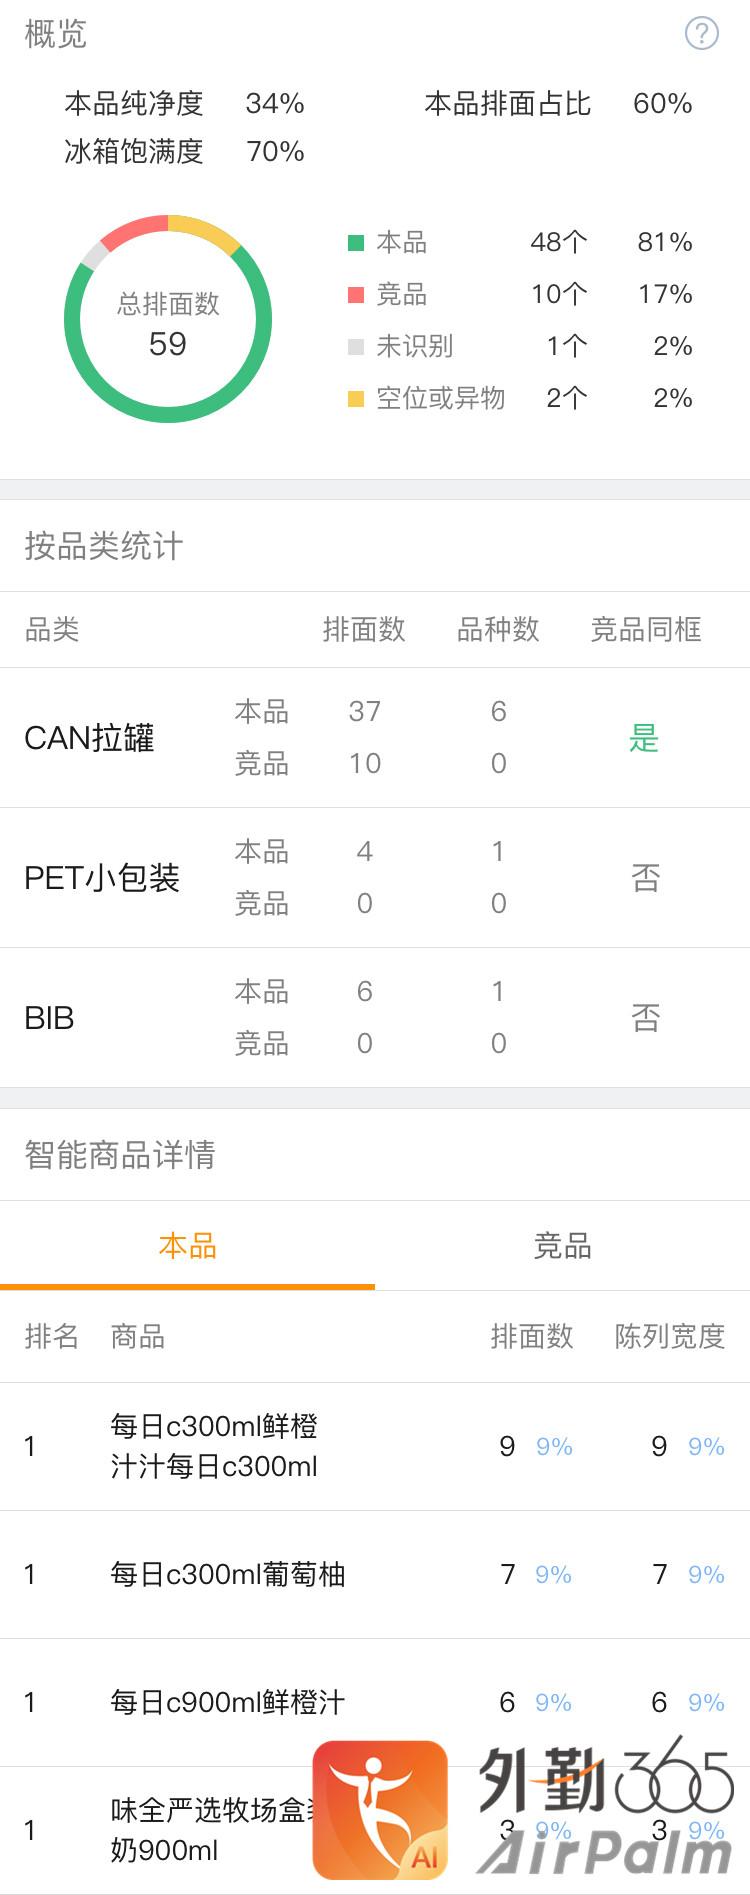The image size is (750, 1895).
Task: Click the red 竞品 legend square
Action: point(356,295)
